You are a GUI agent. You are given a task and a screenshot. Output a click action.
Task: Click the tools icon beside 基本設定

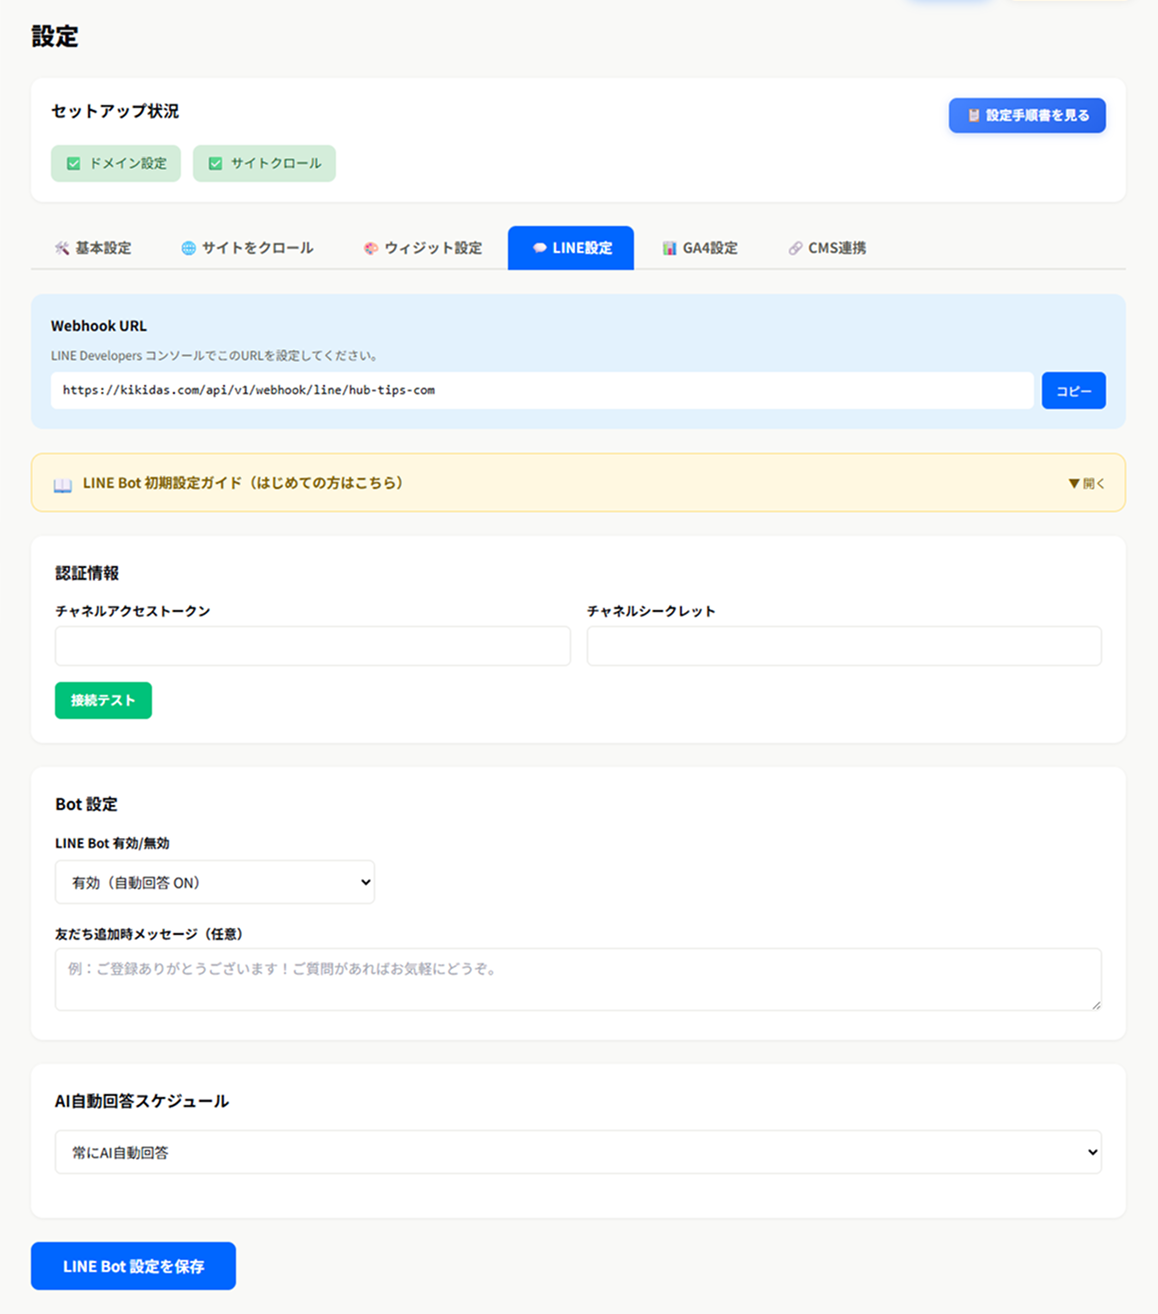click(x=62, y=248)
